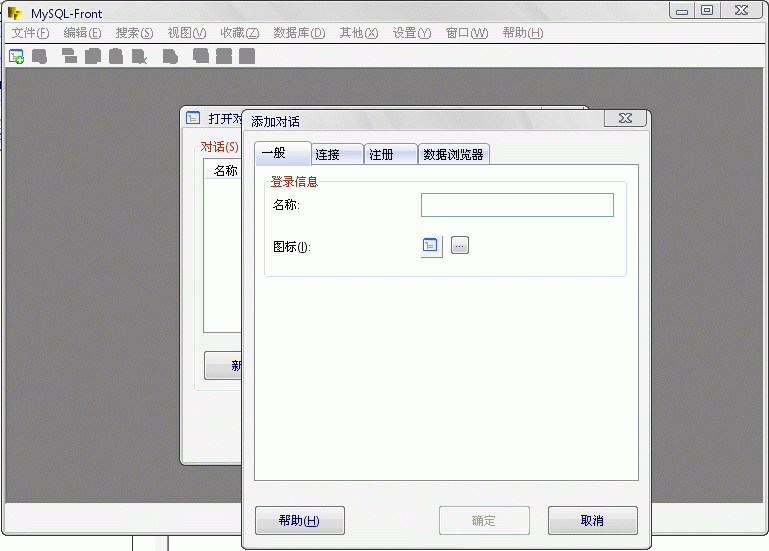Screen dimensions: 769x551
Task: Open the 窗口(W) menu
Action: pyautogui.click(x=467, y=33)
